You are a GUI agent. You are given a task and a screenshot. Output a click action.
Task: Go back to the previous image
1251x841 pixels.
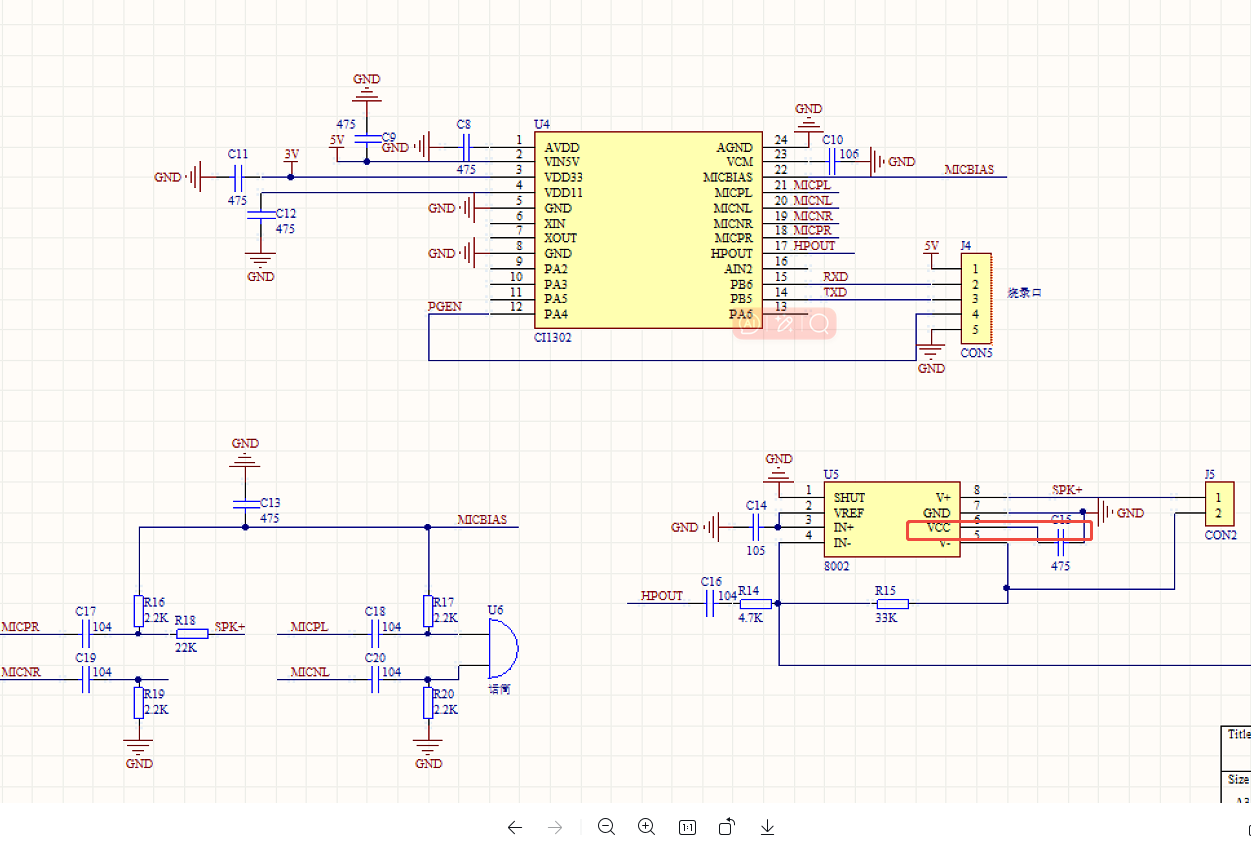515,827
